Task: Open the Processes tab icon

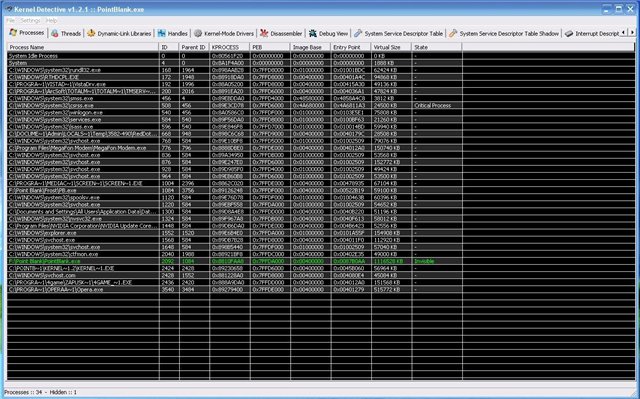Action: click(x=13, y=33)
